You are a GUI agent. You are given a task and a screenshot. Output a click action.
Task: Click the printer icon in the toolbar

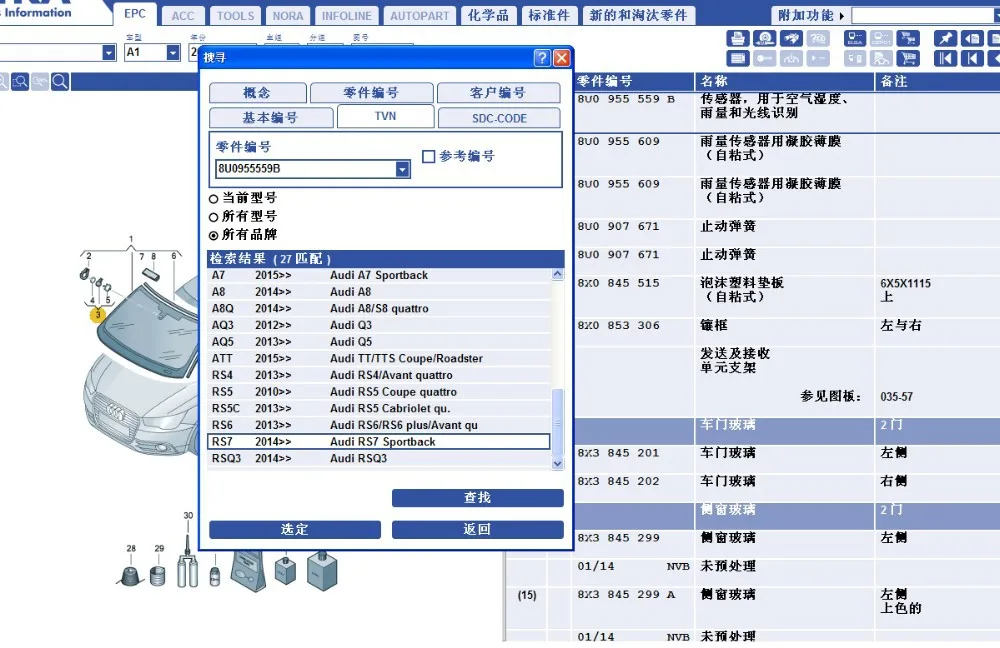pyautogui.click(x=738, y=38)
